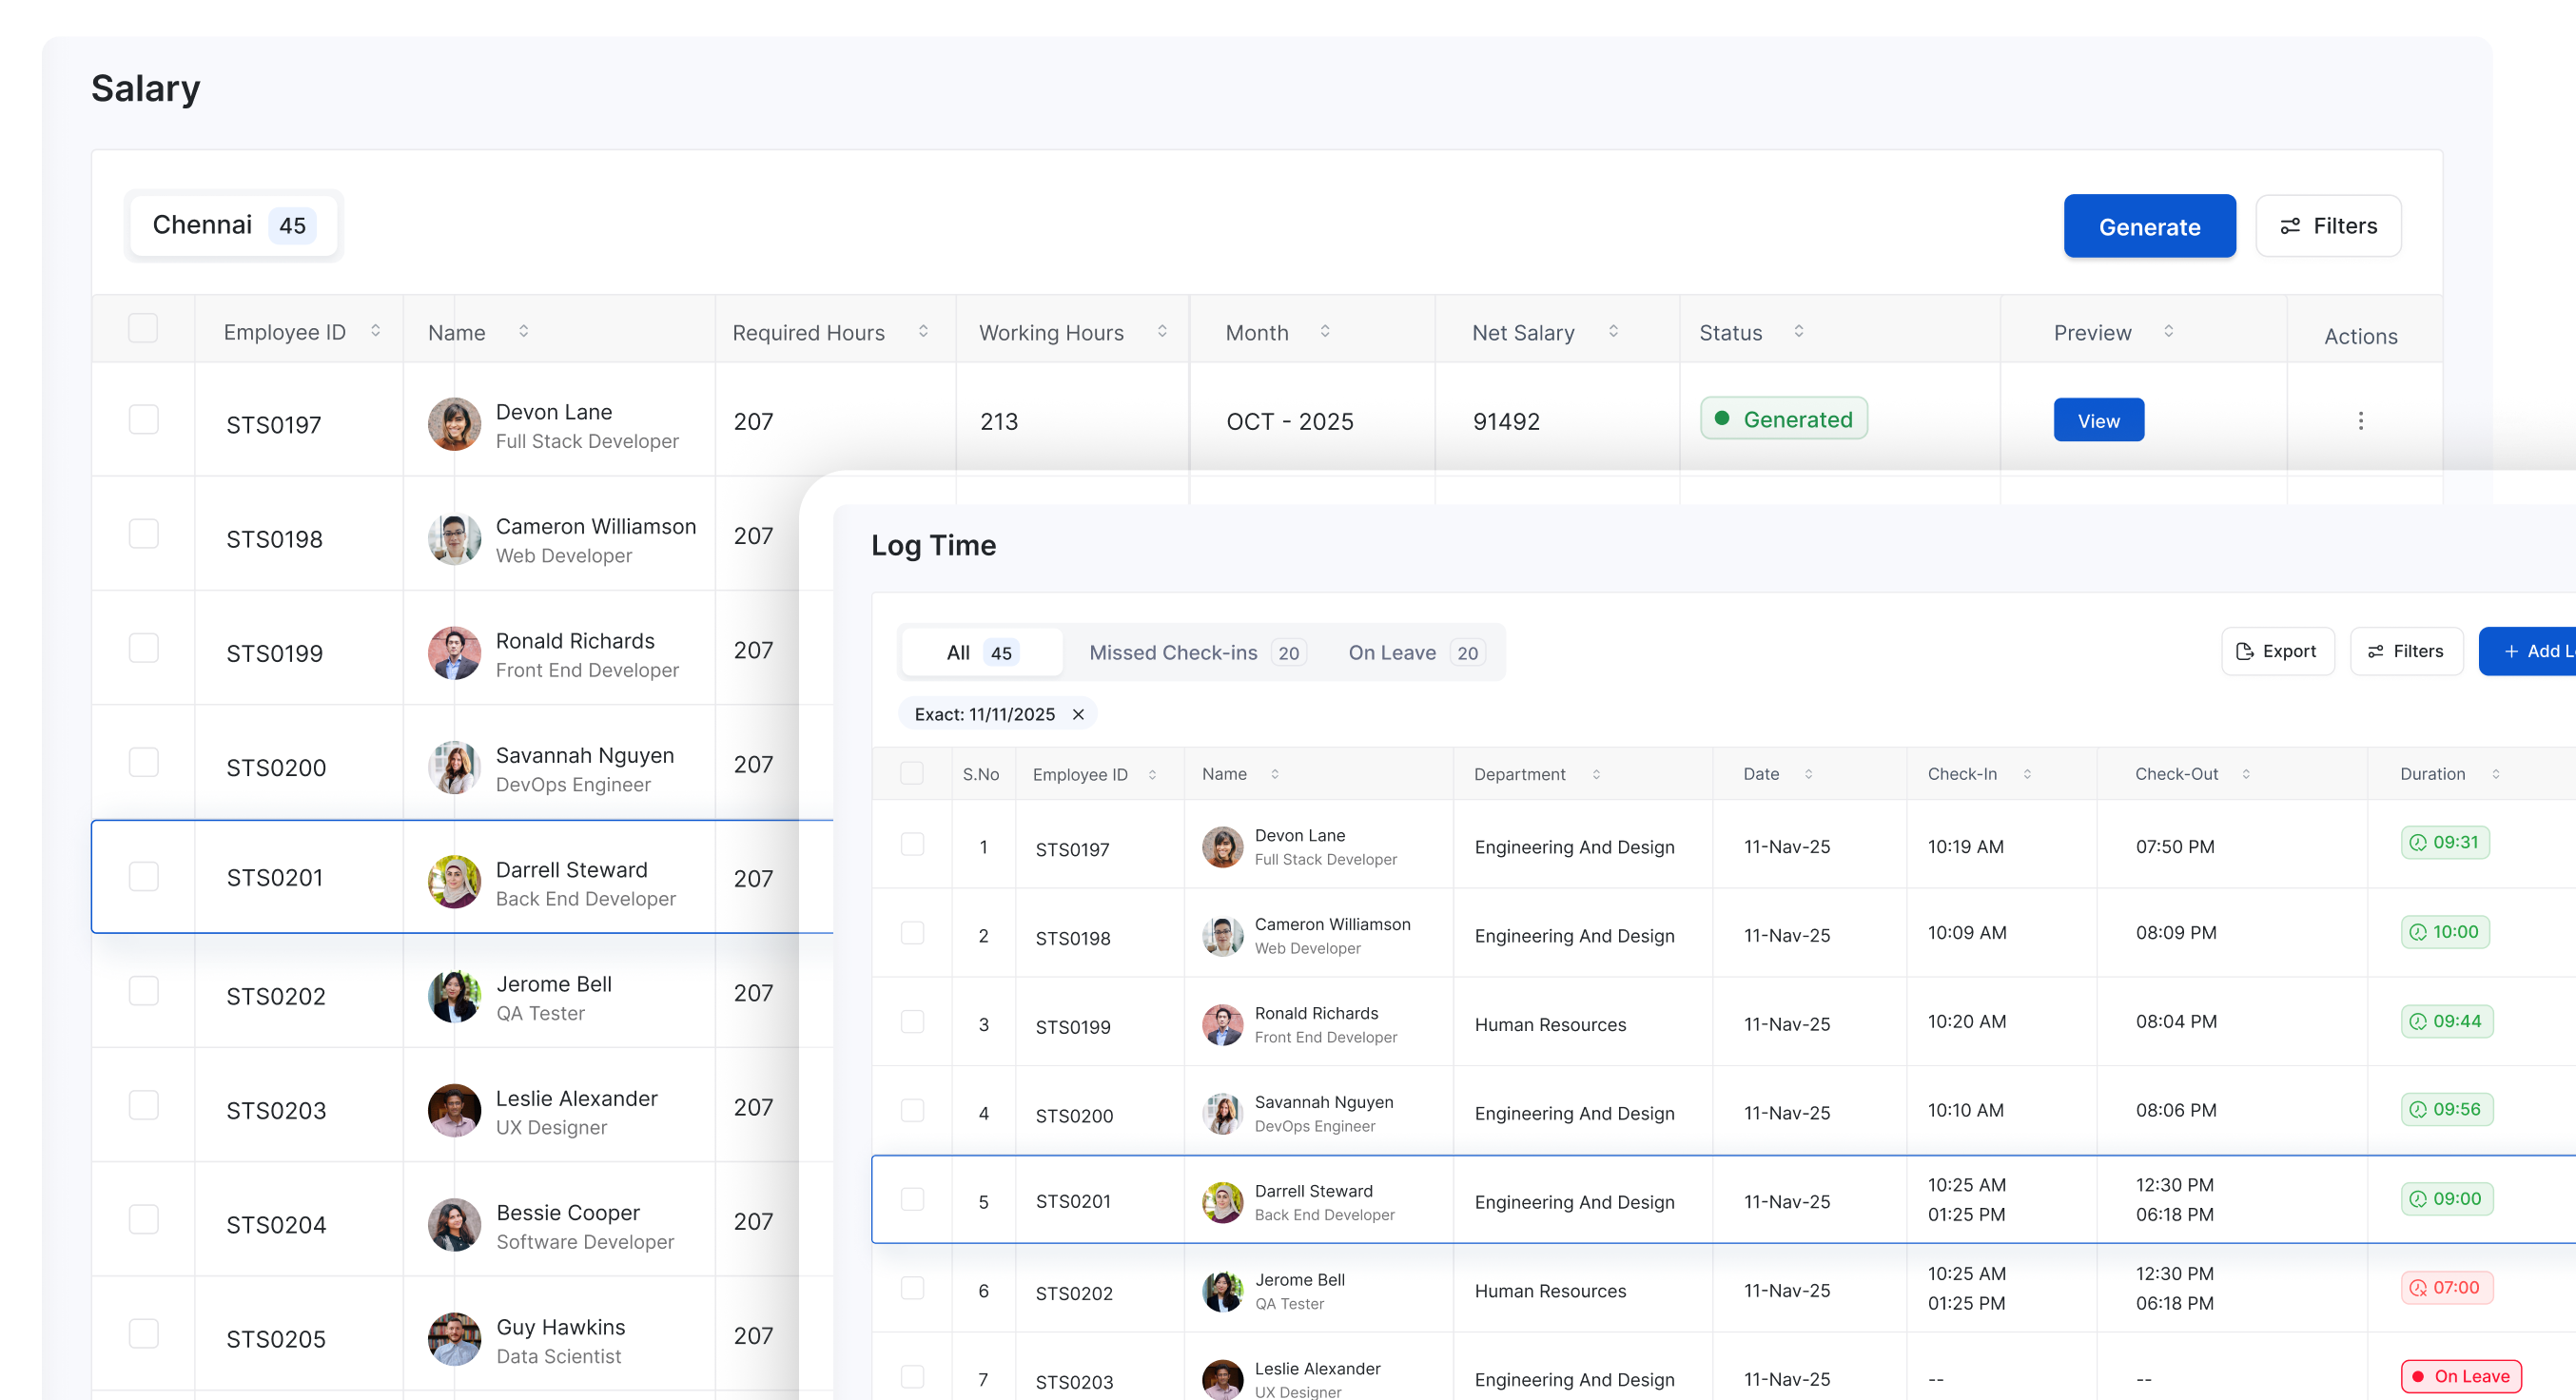Sort salary table by Net Salary
The width and height of the screenshot is (2576, 1400).
(1613, 331)
